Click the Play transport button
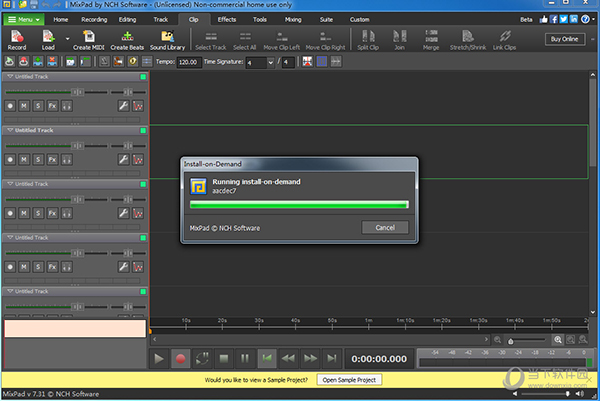Image resolution: width=600 pixels, height=401 pixels. (159, 359)
